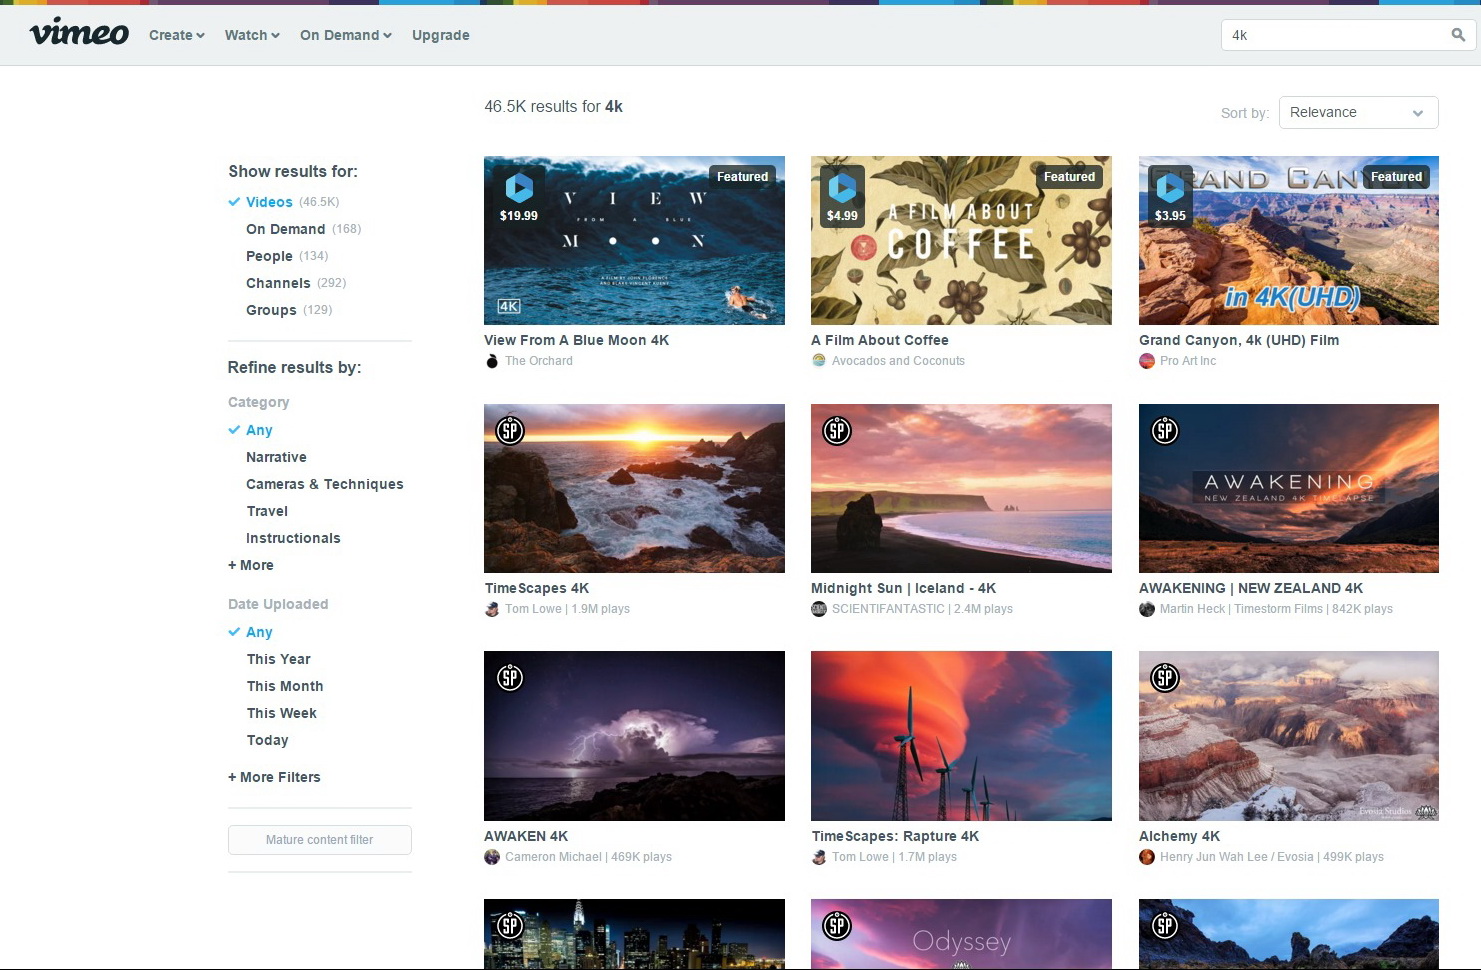1481x970 pixels.
Task: Click Tom Lowe avatar under TimeScapes: Rapture 4K
Action: pos(819,857)
